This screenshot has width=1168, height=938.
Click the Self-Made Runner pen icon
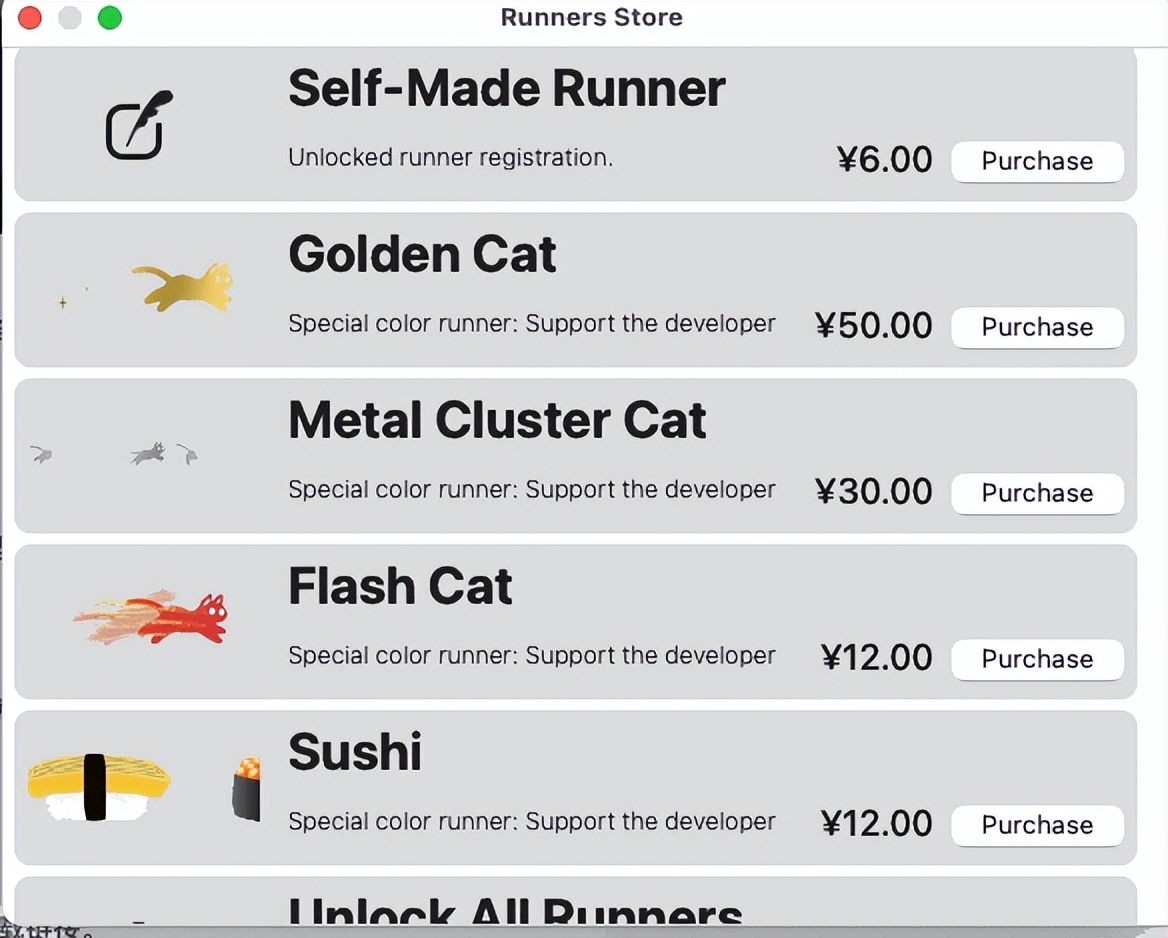pyautogui.click(x=139, y=126)
